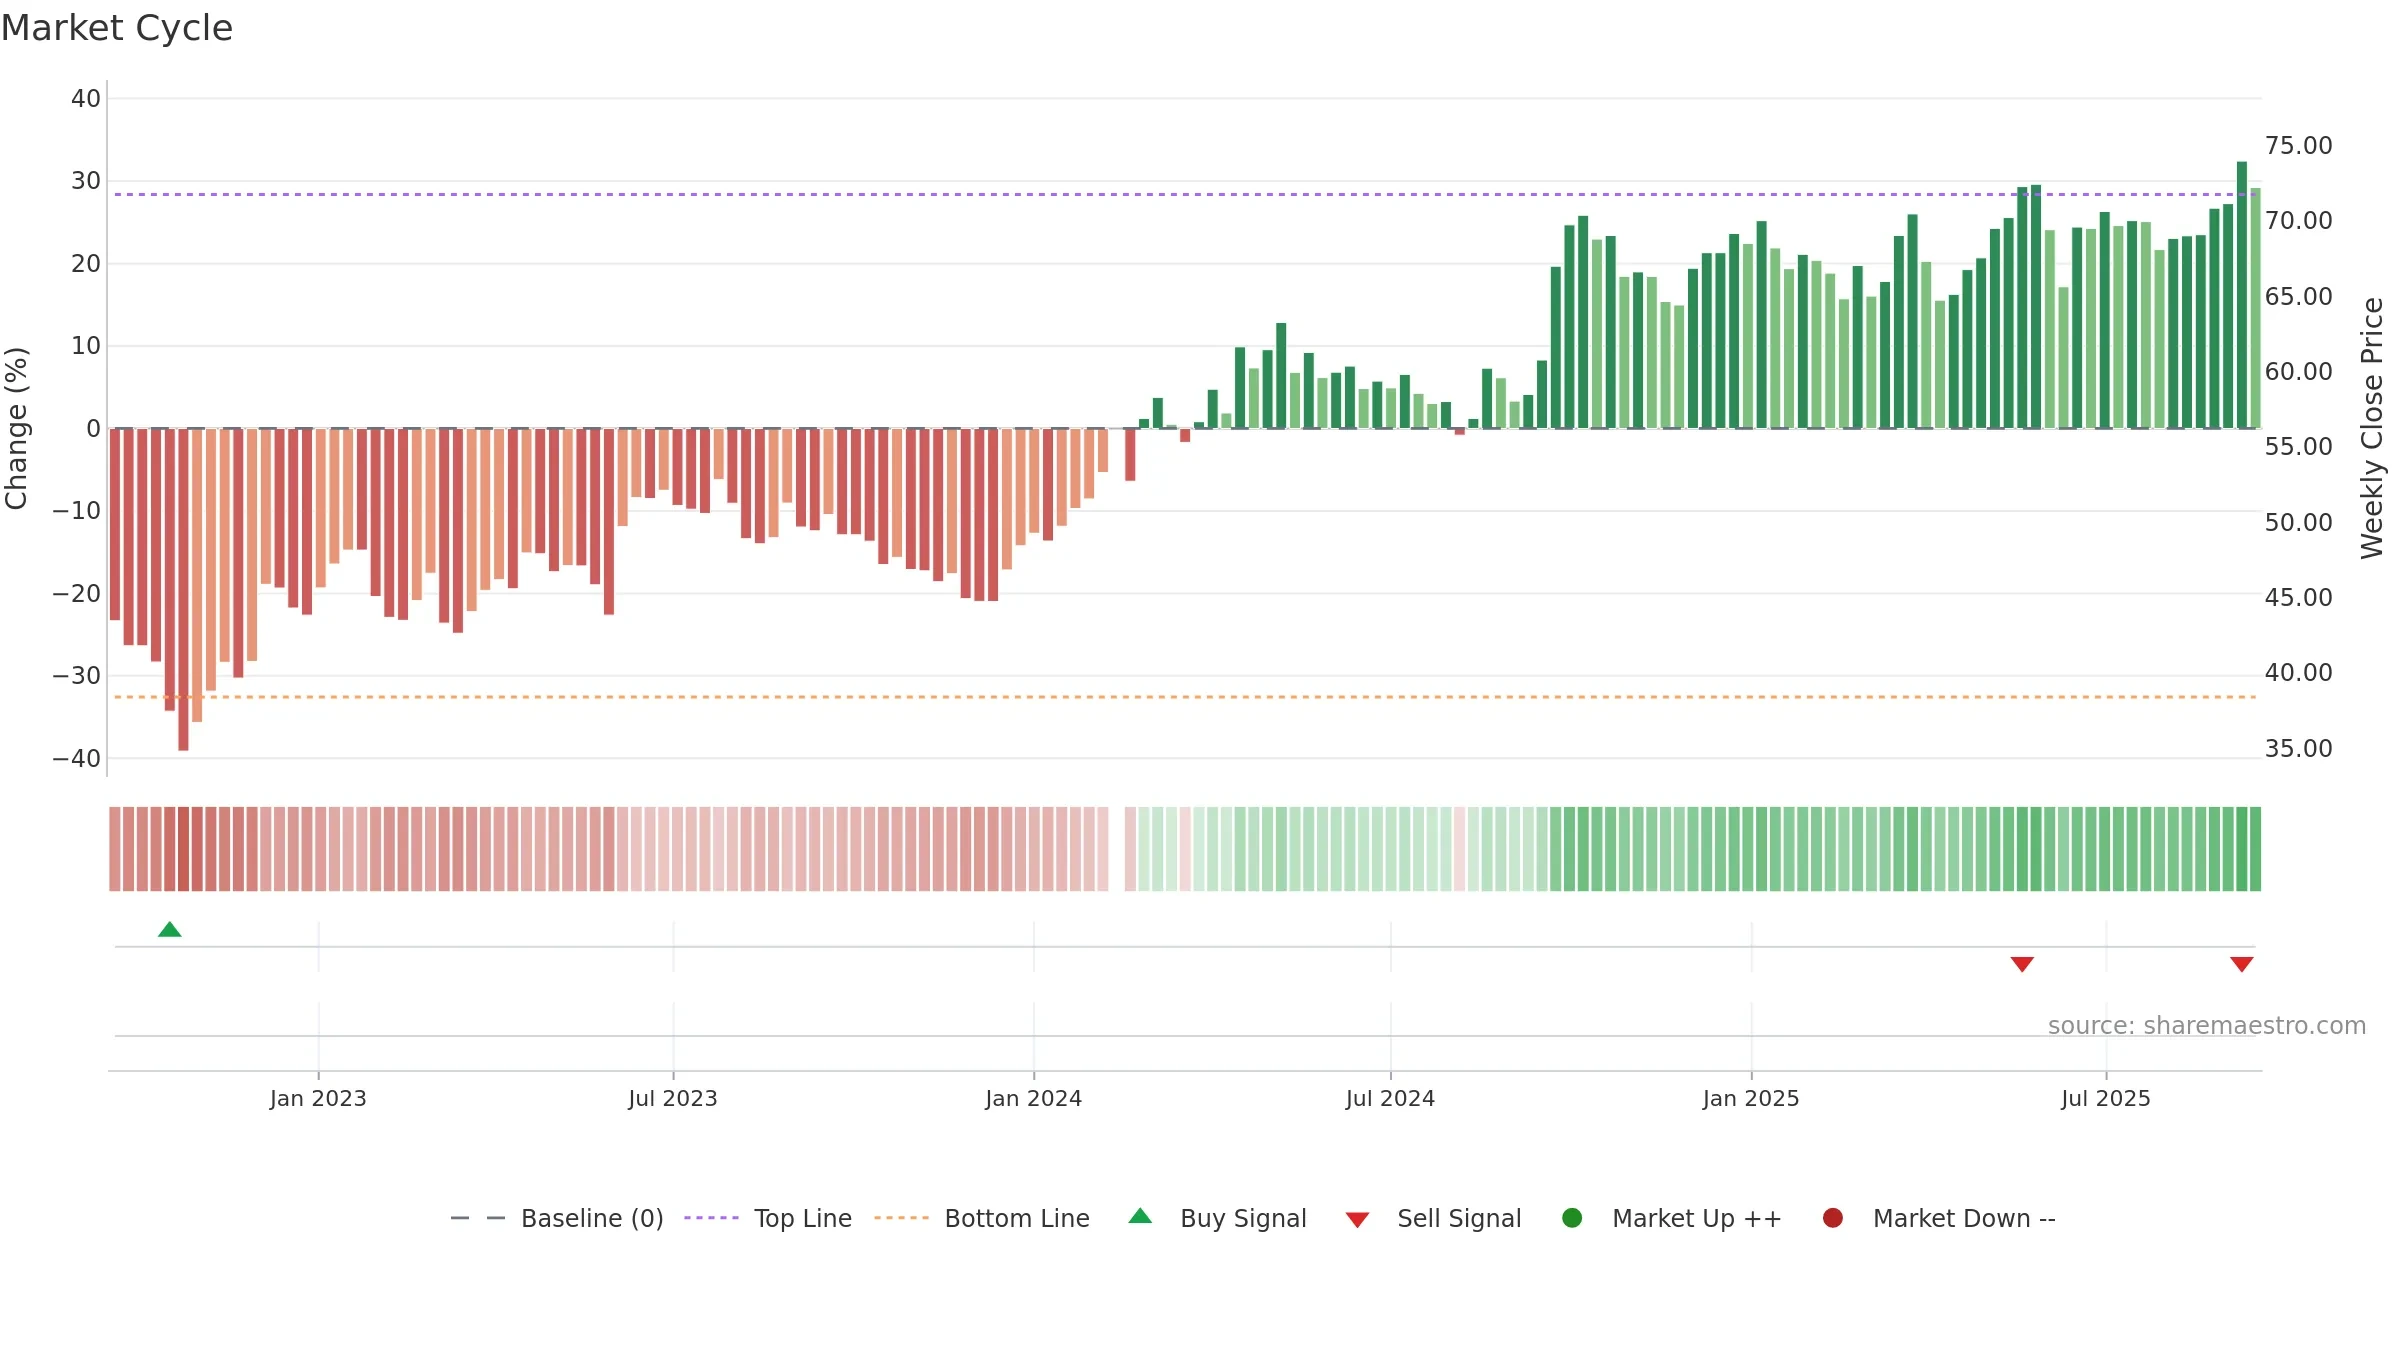2400x1350 pixels.
Task: Click the gray dashed baseline legend swatch
Action: [478, 1218]
